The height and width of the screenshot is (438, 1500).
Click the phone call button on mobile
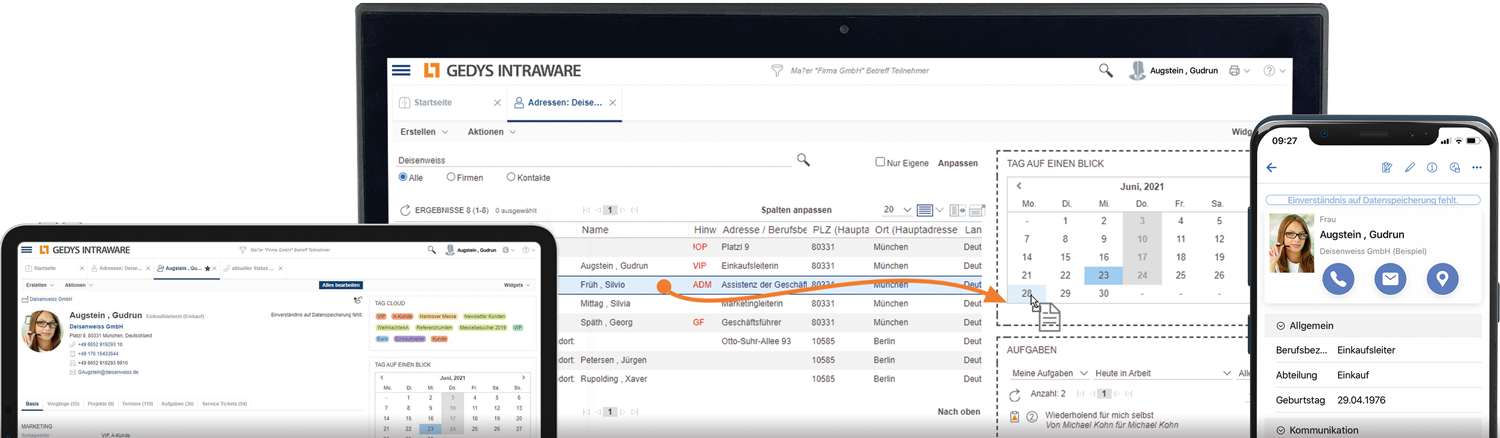pos(1338,279)
